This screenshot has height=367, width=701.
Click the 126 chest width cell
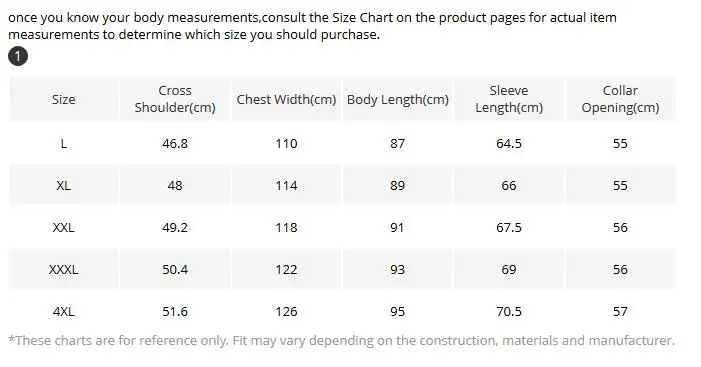pyautogui.click(x=286, y=312)
